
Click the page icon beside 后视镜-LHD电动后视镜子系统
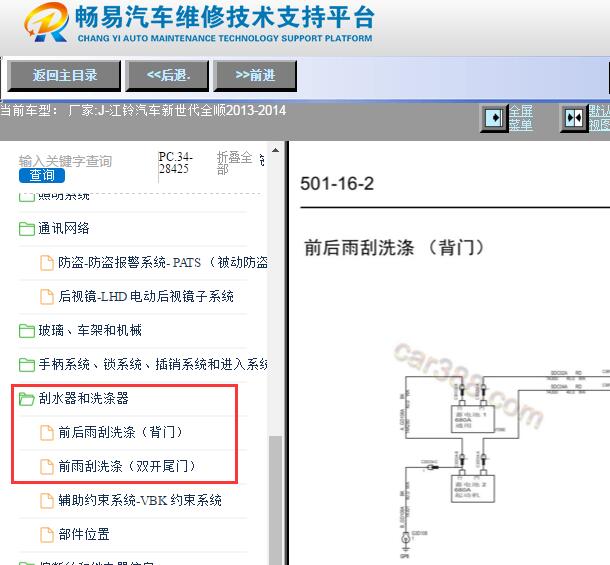tap(47, 297)
